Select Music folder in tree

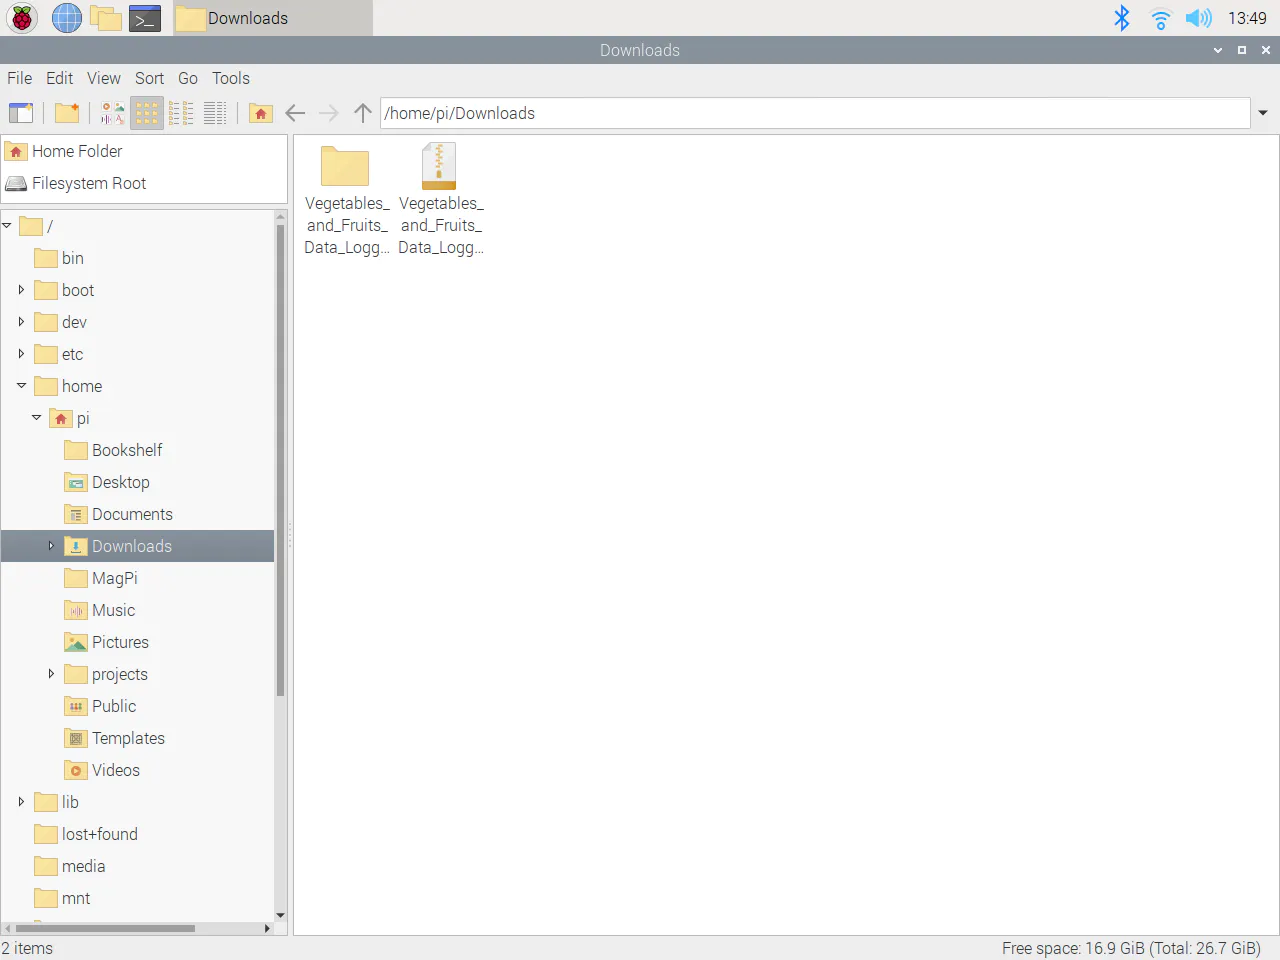point(100,610)
